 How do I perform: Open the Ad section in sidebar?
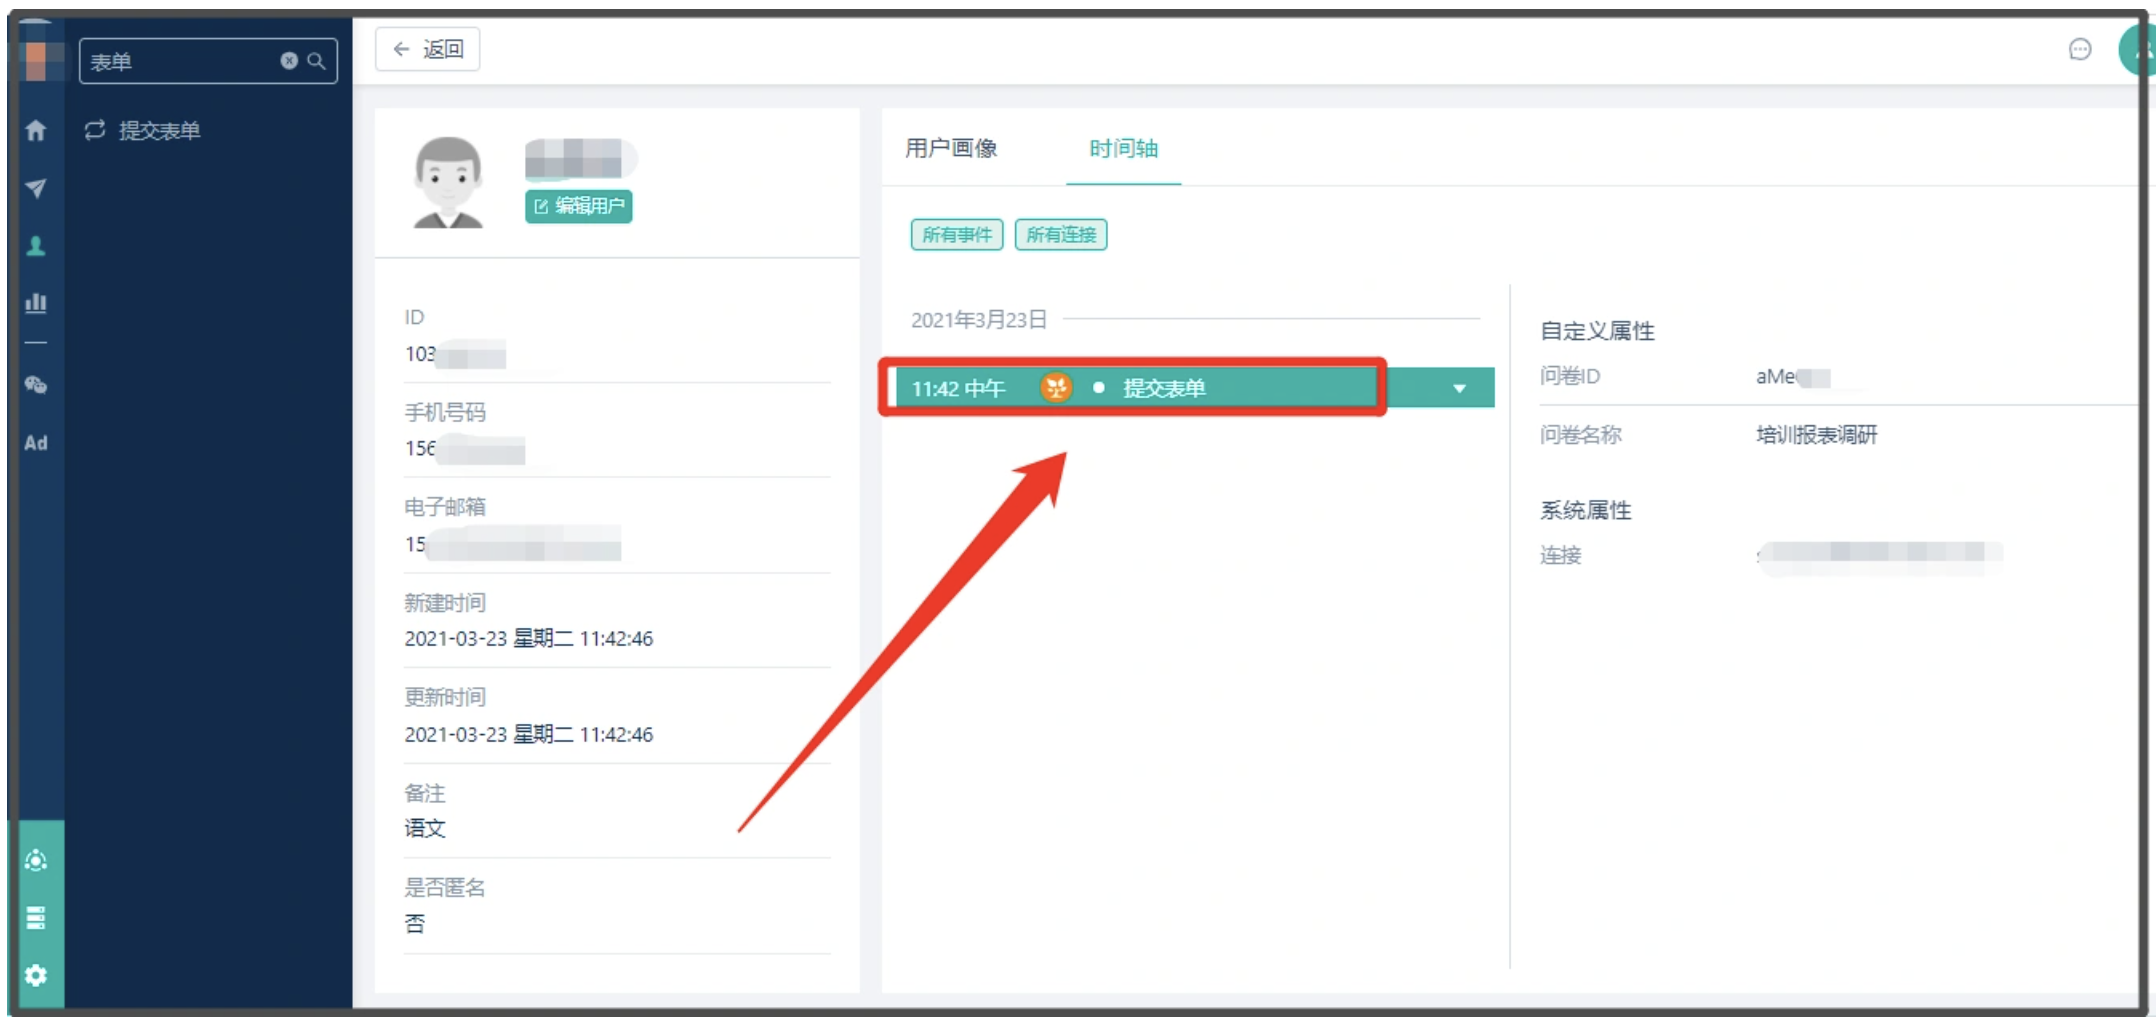click(36, 443)
